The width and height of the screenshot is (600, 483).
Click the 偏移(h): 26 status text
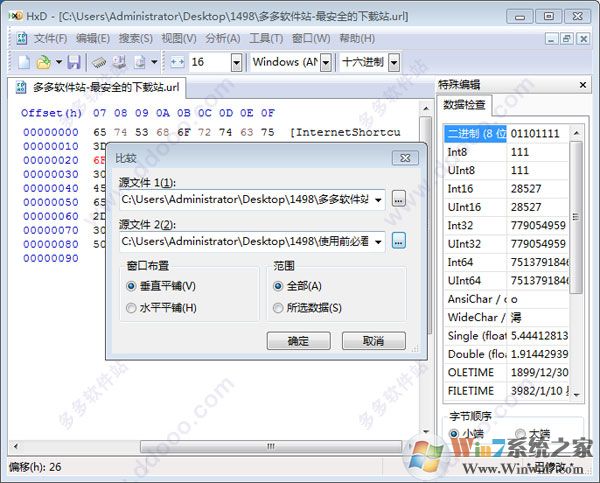click(35, 467)
